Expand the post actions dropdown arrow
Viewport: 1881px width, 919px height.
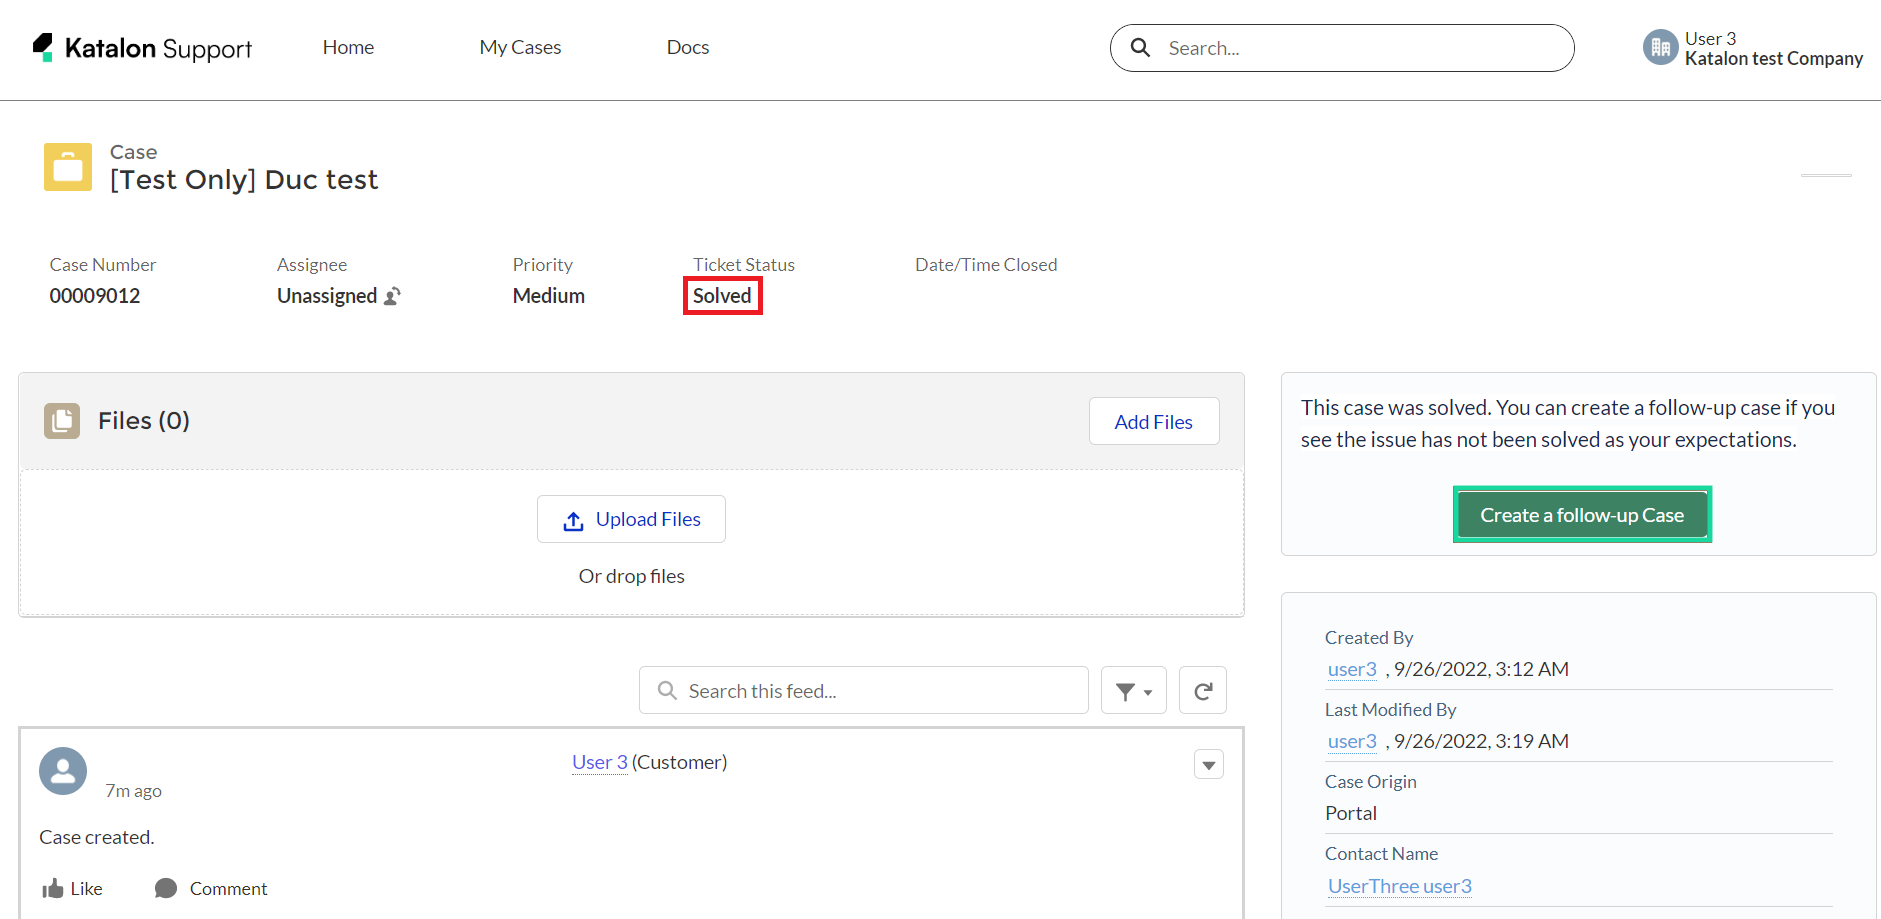tap(1208, 765)
